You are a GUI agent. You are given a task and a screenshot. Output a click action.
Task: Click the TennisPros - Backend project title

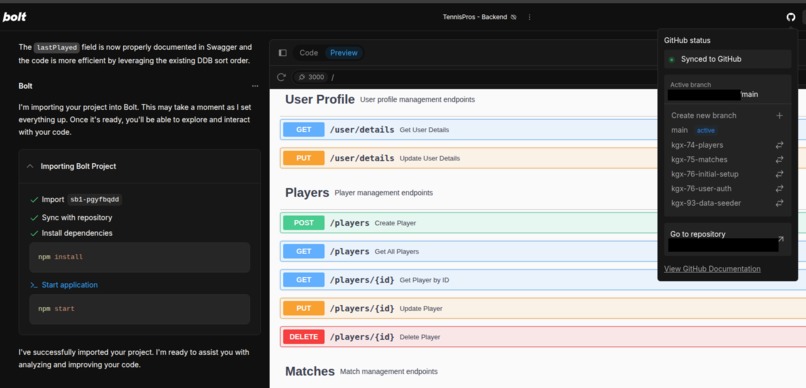click(x=475, y=17)
